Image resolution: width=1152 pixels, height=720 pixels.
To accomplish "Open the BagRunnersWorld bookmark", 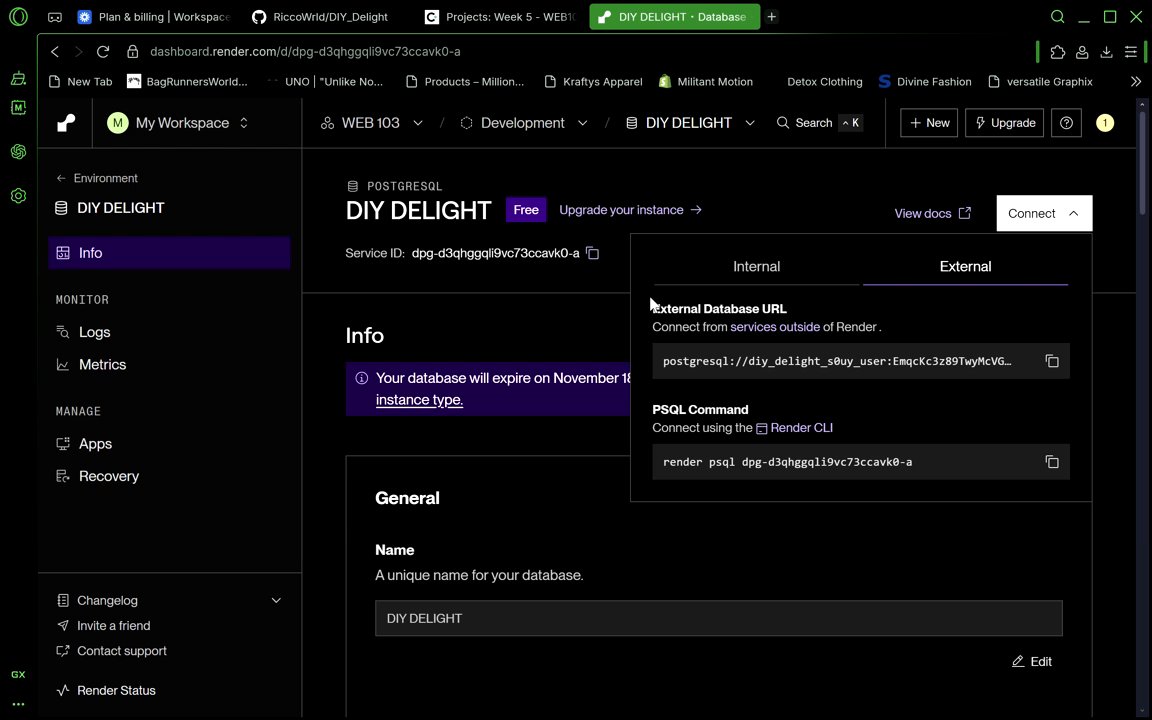I will (x=187, y=82).
